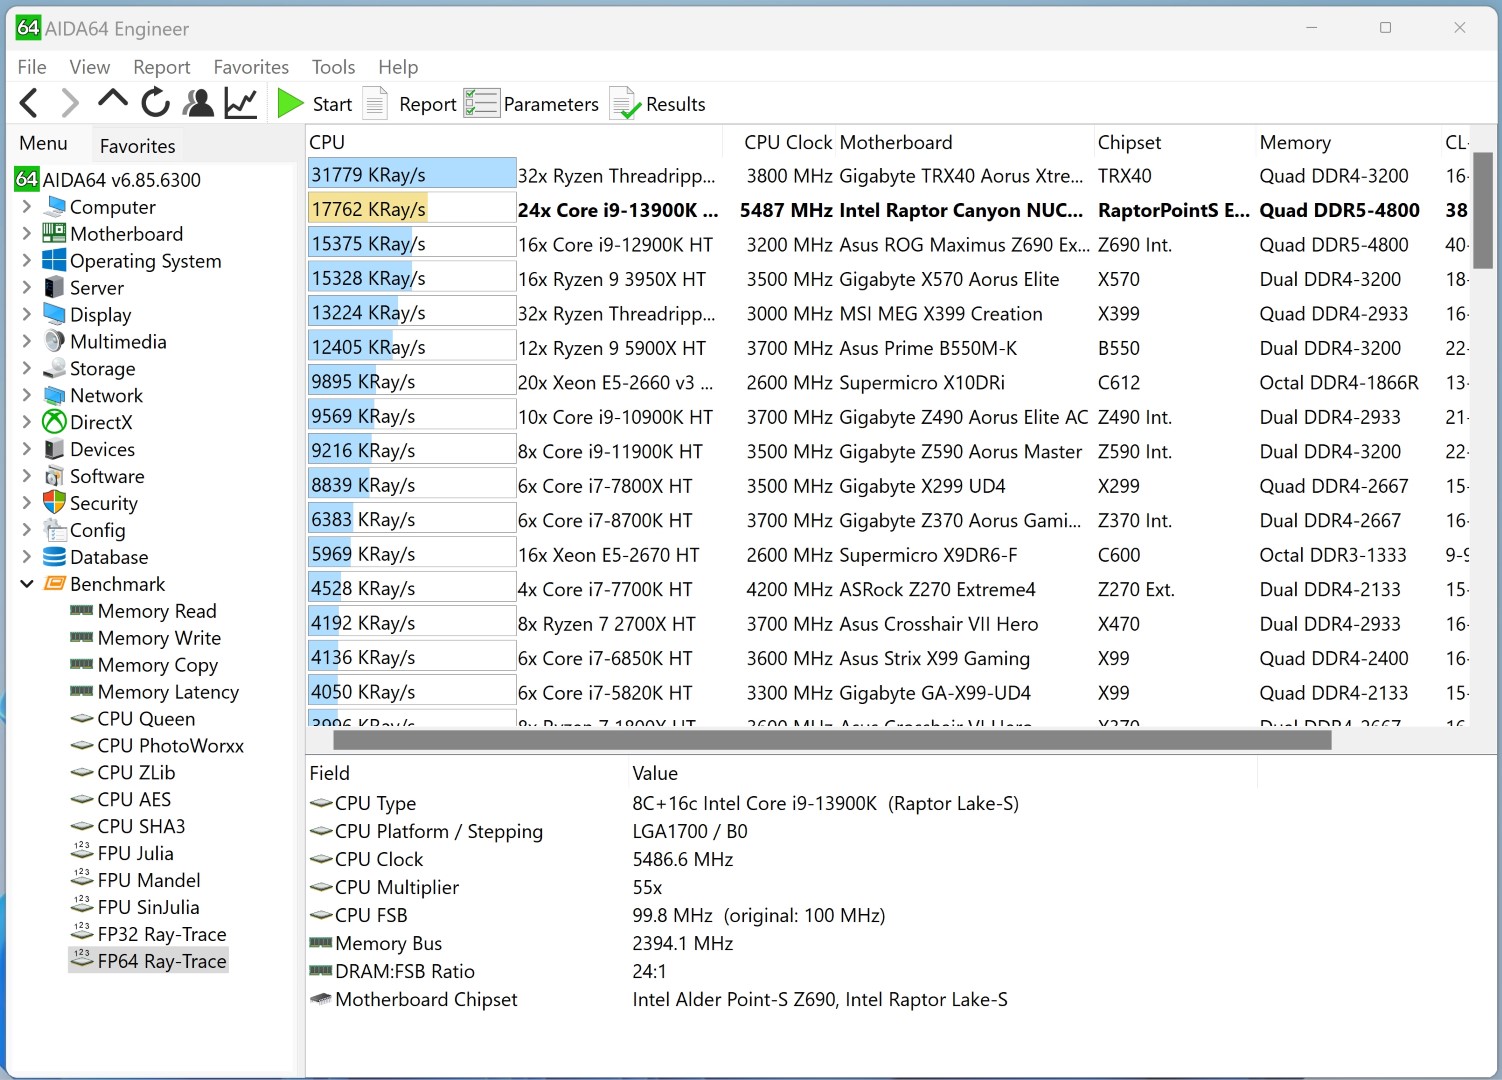Select the Multimedia speaker icon

54,342
